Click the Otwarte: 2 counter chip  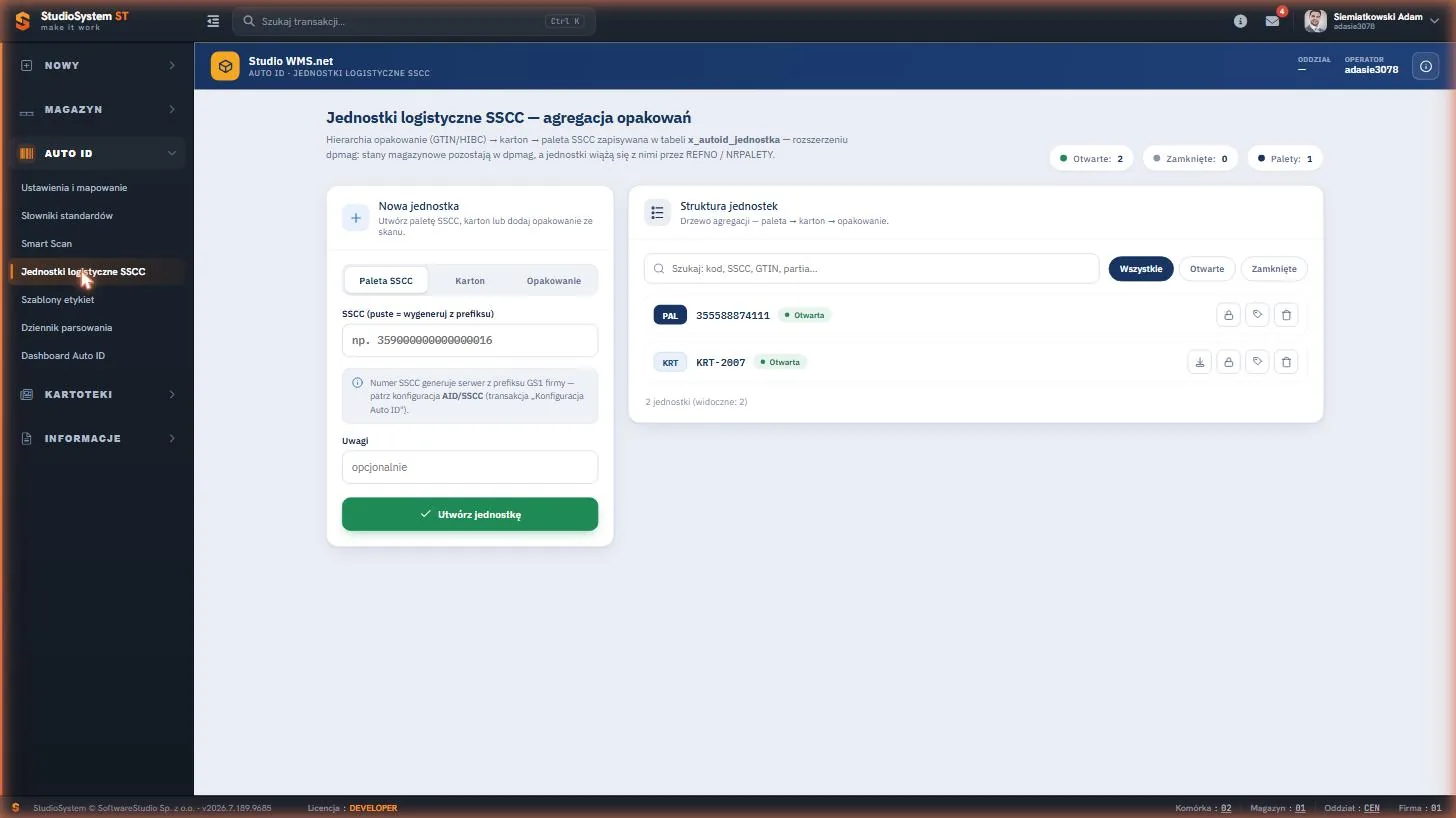tap(1091, 158)
